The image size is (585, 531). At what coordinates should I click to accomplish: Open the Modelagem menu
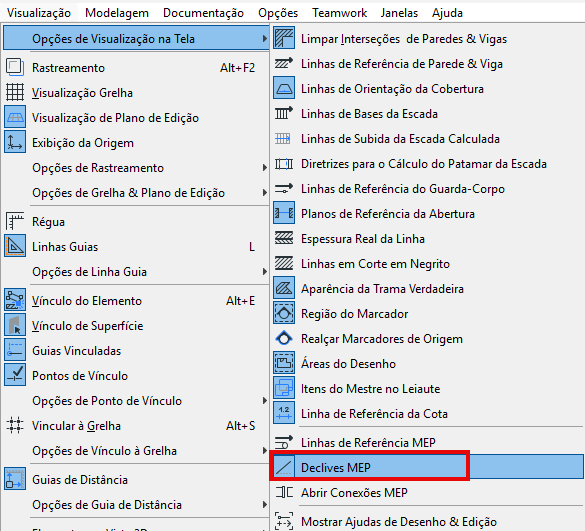point(117,13)
